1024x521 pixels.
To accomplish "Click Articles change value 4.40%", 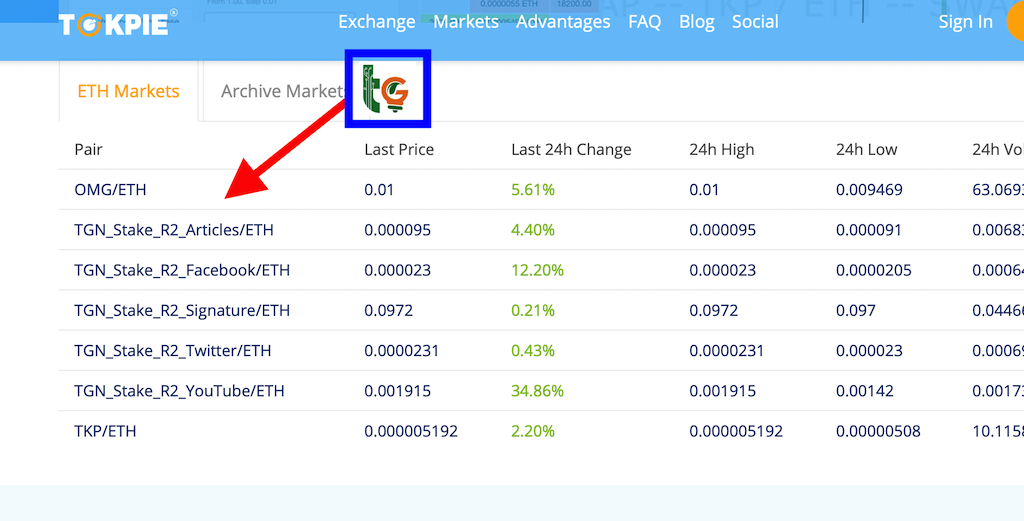I will click(x=533, y=230).
